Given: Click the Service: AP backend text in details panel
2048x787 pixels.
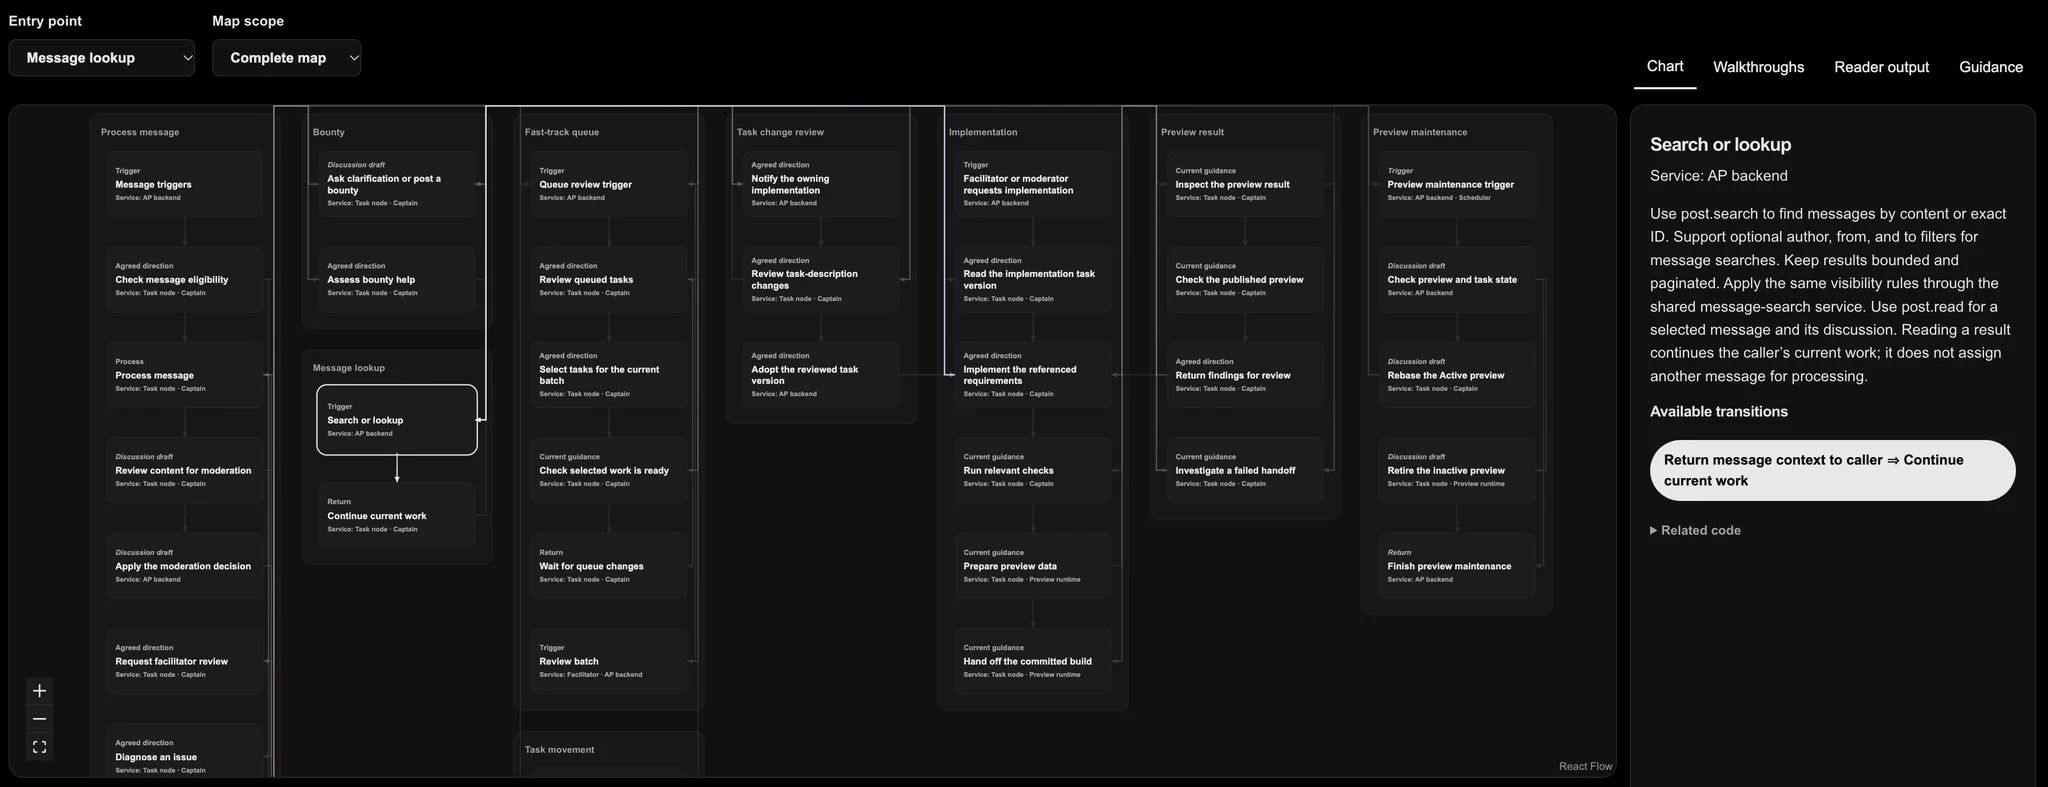Looking at the screenshot, I should tap(1718, 176).
